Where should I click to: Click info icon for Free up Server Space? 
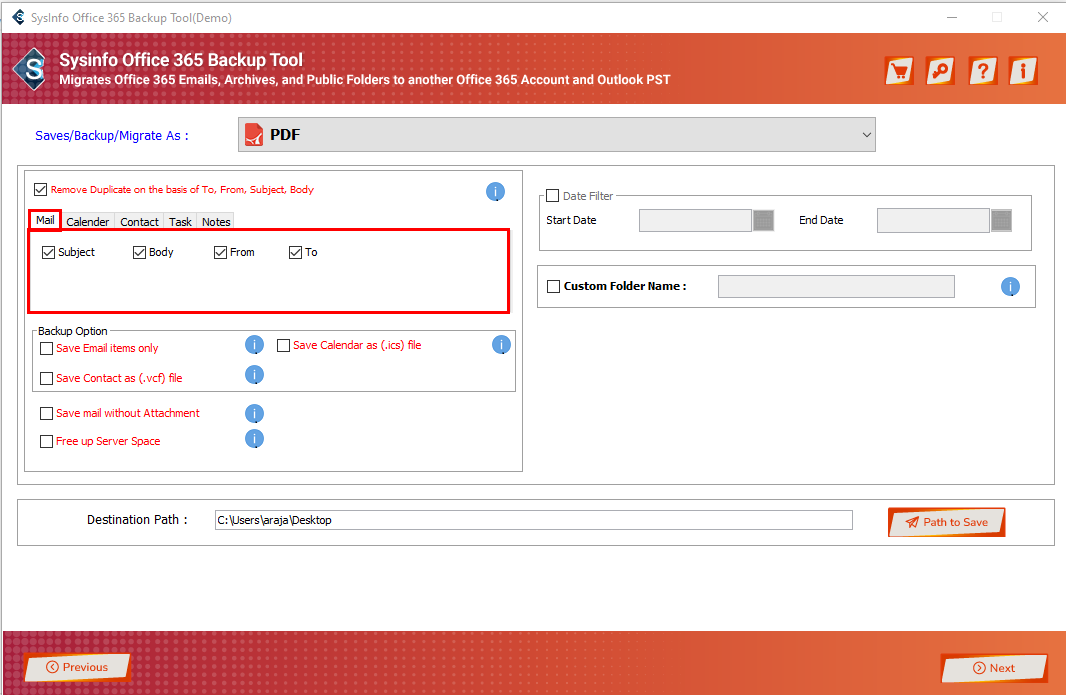pos(254,439)
